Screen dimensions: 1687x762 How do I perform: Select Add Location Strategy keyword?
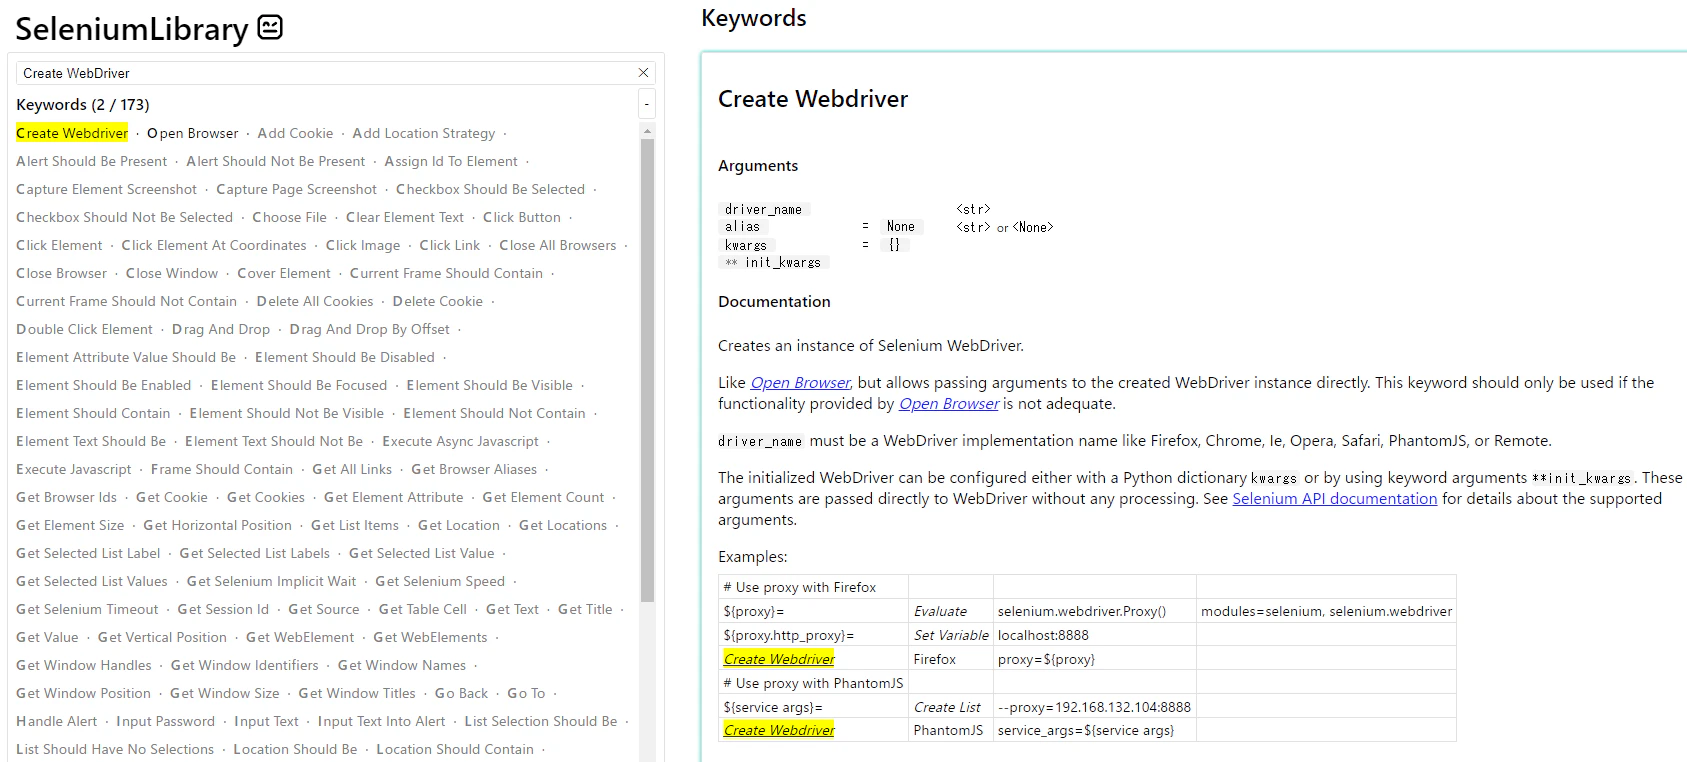[x=424, y=133]
